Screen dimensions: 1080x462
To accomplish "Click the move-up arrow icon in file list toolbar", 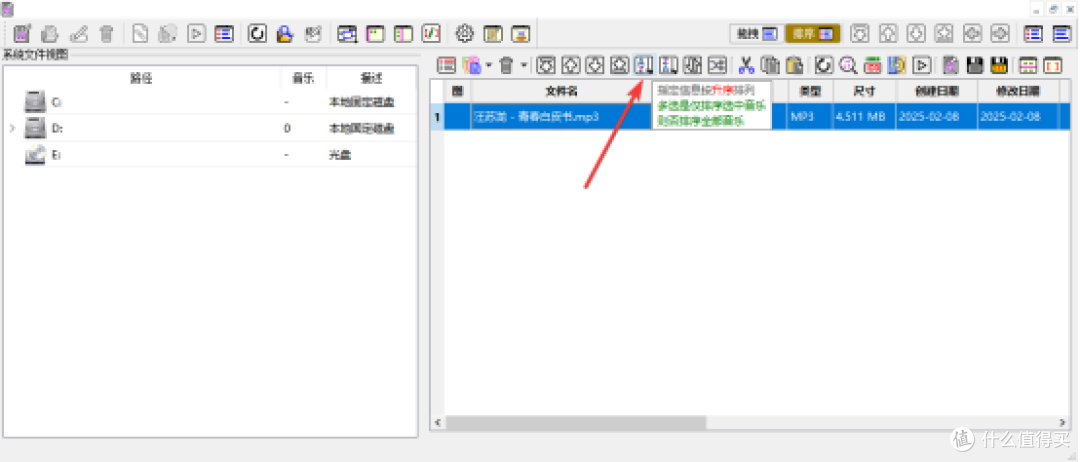I will tap(570, 65).
